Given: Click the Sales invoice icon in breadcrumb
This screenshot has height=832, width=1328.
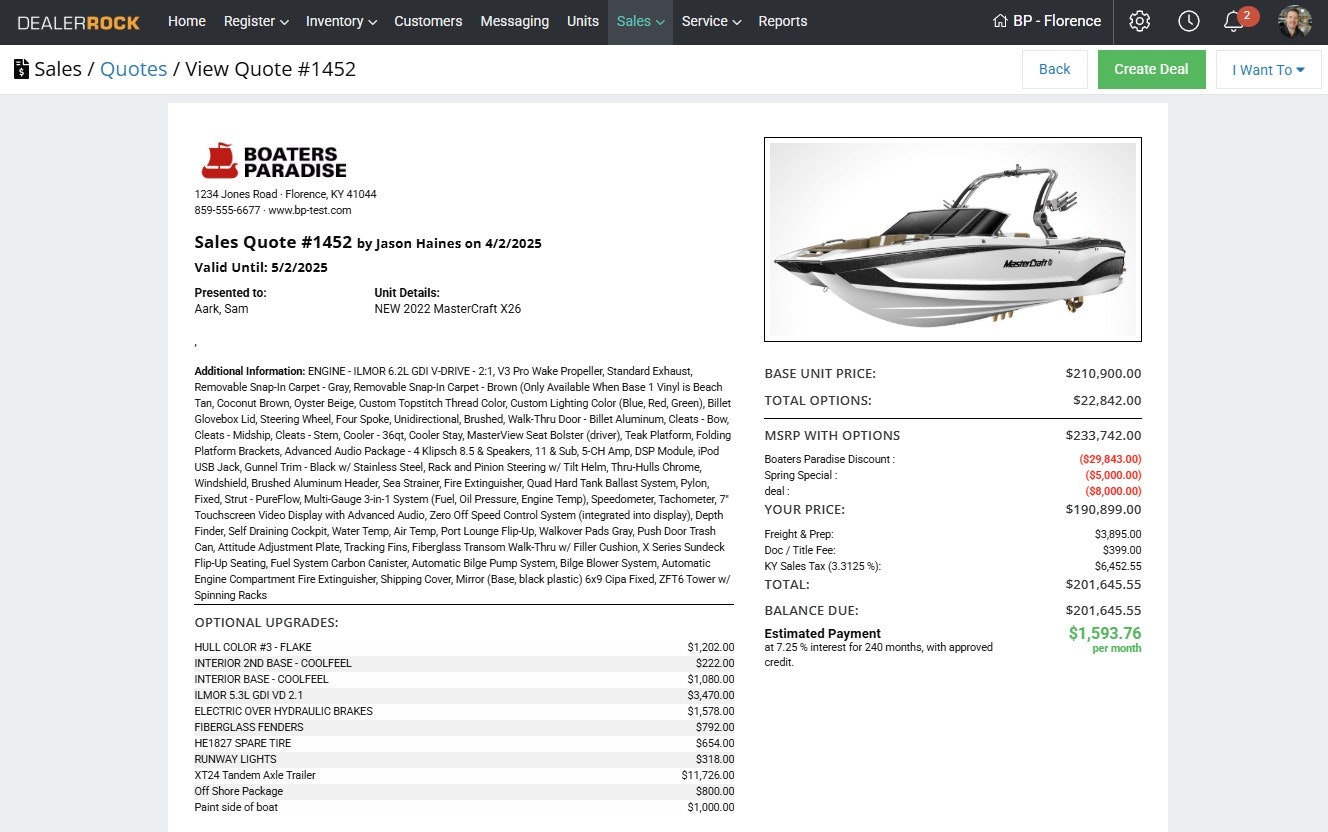Looking at the screenshot, I should [x=21, y=69].
